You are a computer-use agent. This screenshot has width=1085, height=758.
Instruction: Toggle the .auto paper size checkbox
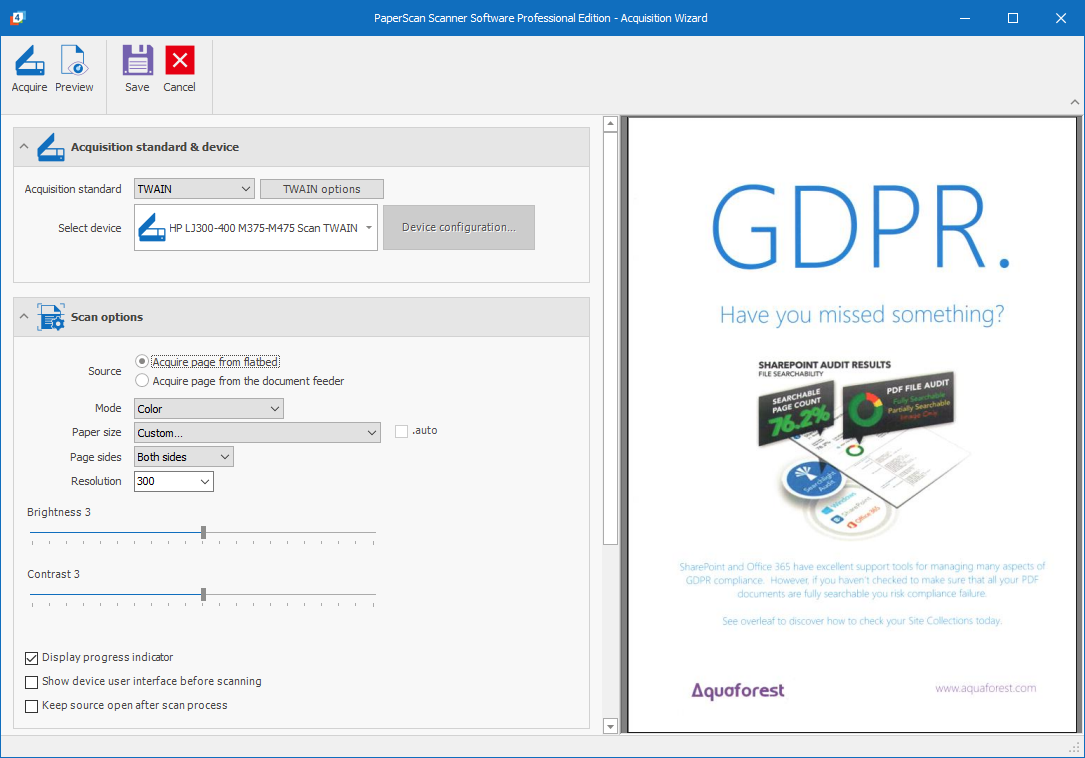401,431
